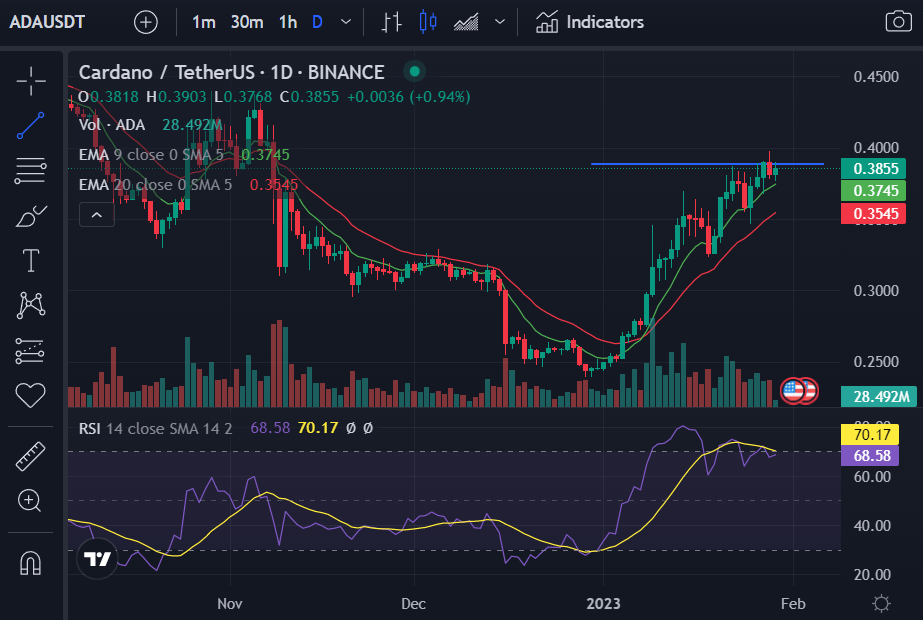Viewport: 924px width, 620px height.
Task: Click the 28.492M volume axis label
Action: coord(881,397)
